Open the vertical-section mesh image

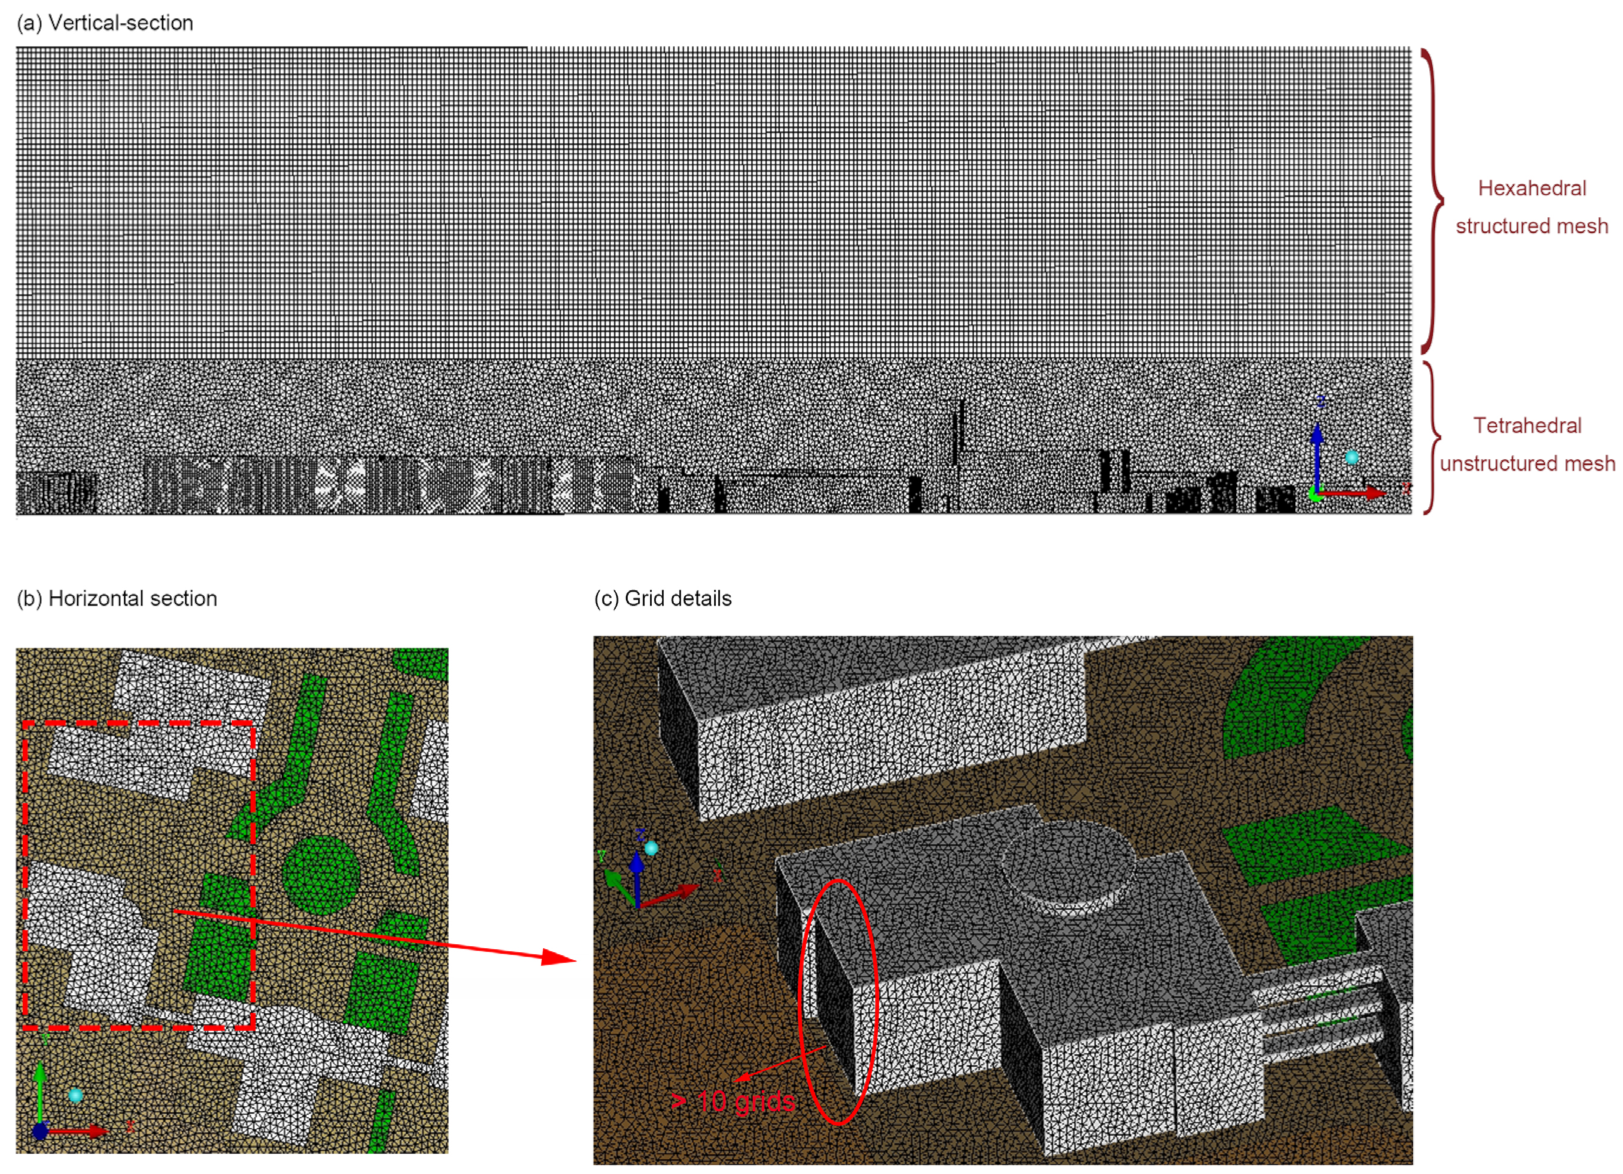coord(714,281)
